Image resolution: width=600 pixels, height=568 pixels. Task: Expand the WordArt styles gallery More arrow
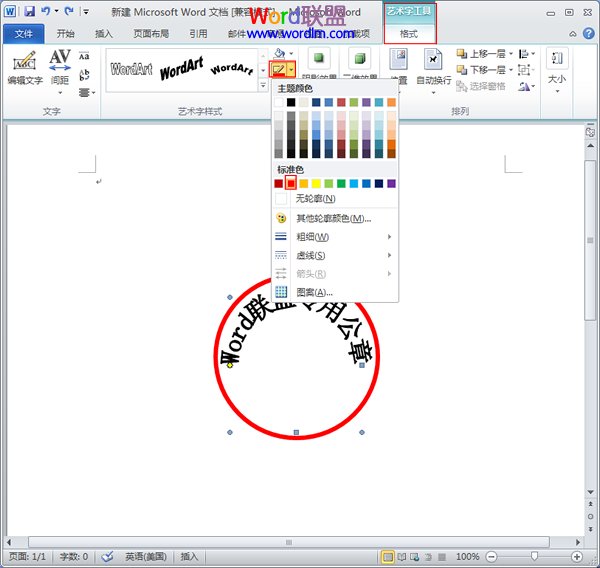click(x=263, y=85)
